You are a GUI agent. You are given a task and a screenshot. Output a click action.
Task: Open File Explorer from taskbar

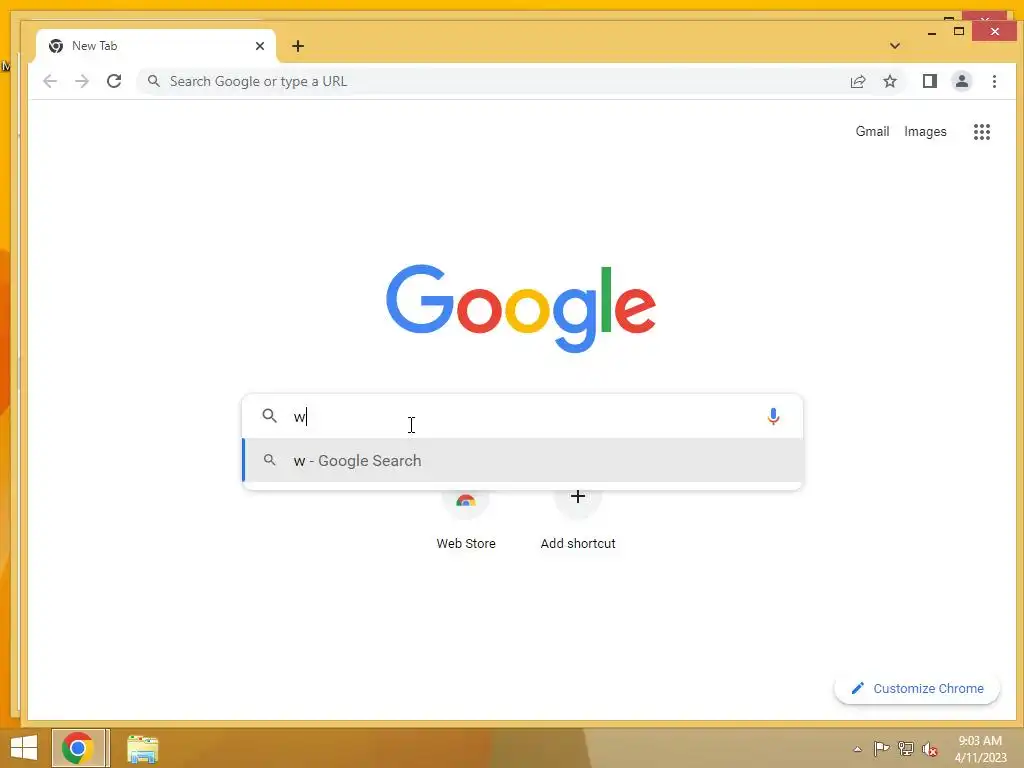pyautogui.click(x=142, y=748)
